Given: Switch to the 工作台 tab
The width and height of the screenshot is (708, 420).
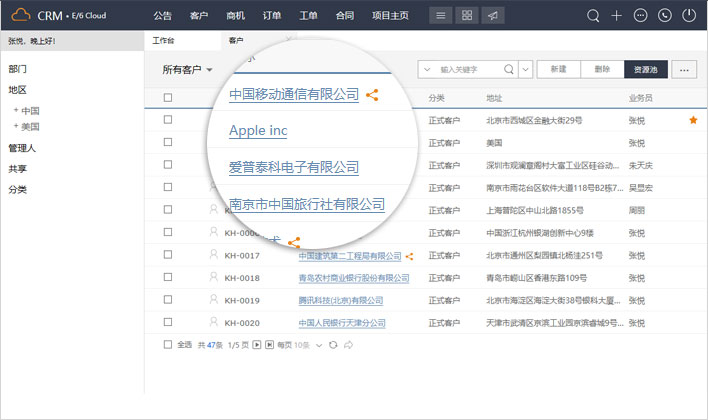Looking at the screenshot, I should (163, 41).
